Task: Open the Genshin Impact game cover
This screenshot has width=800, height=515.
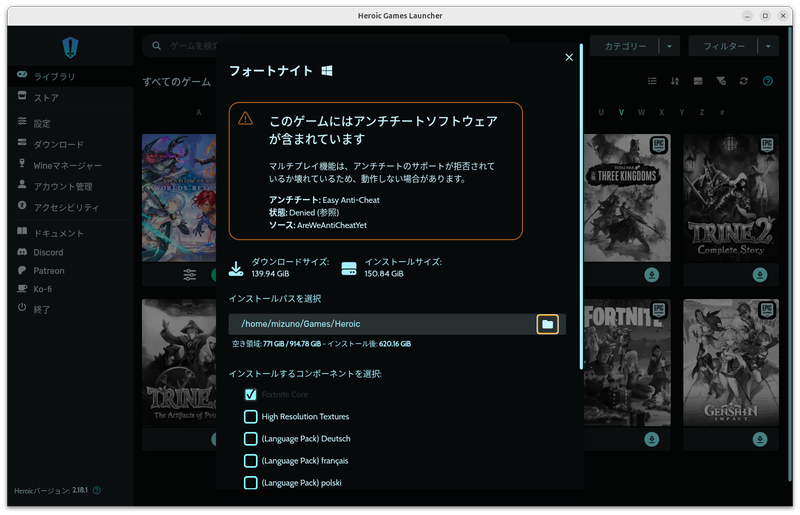Action: pos(731,362)
